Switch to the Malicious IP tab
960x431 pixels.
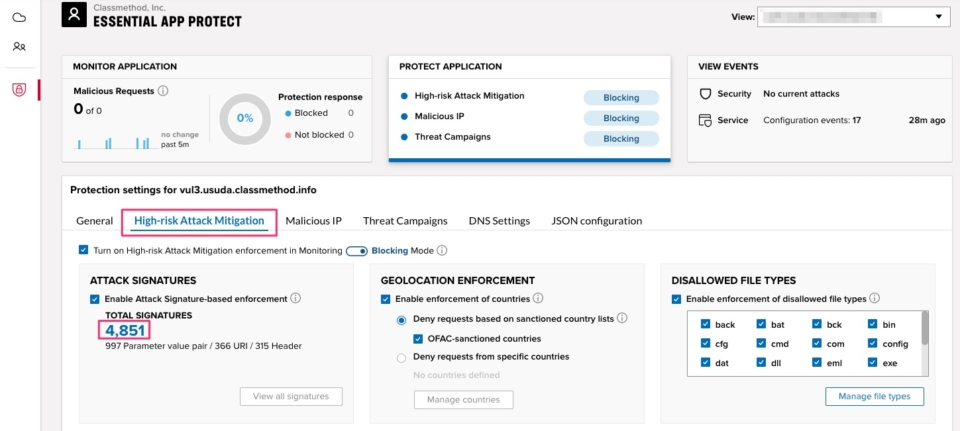[x=313, y=221]
